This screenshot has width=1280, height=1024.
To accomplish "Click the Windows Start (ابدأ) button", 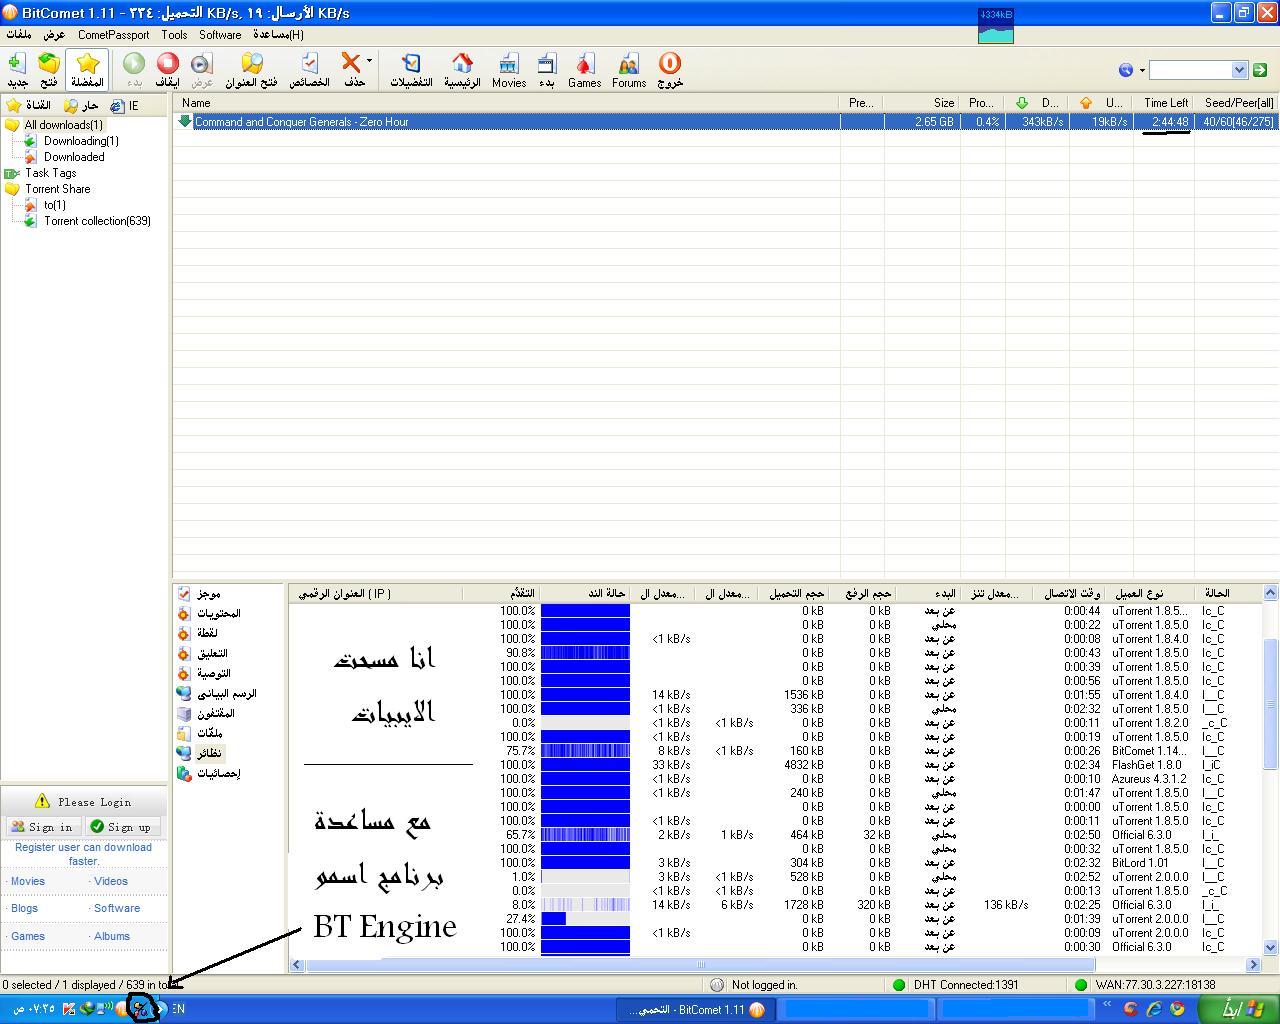I will click(1240, 1009).
